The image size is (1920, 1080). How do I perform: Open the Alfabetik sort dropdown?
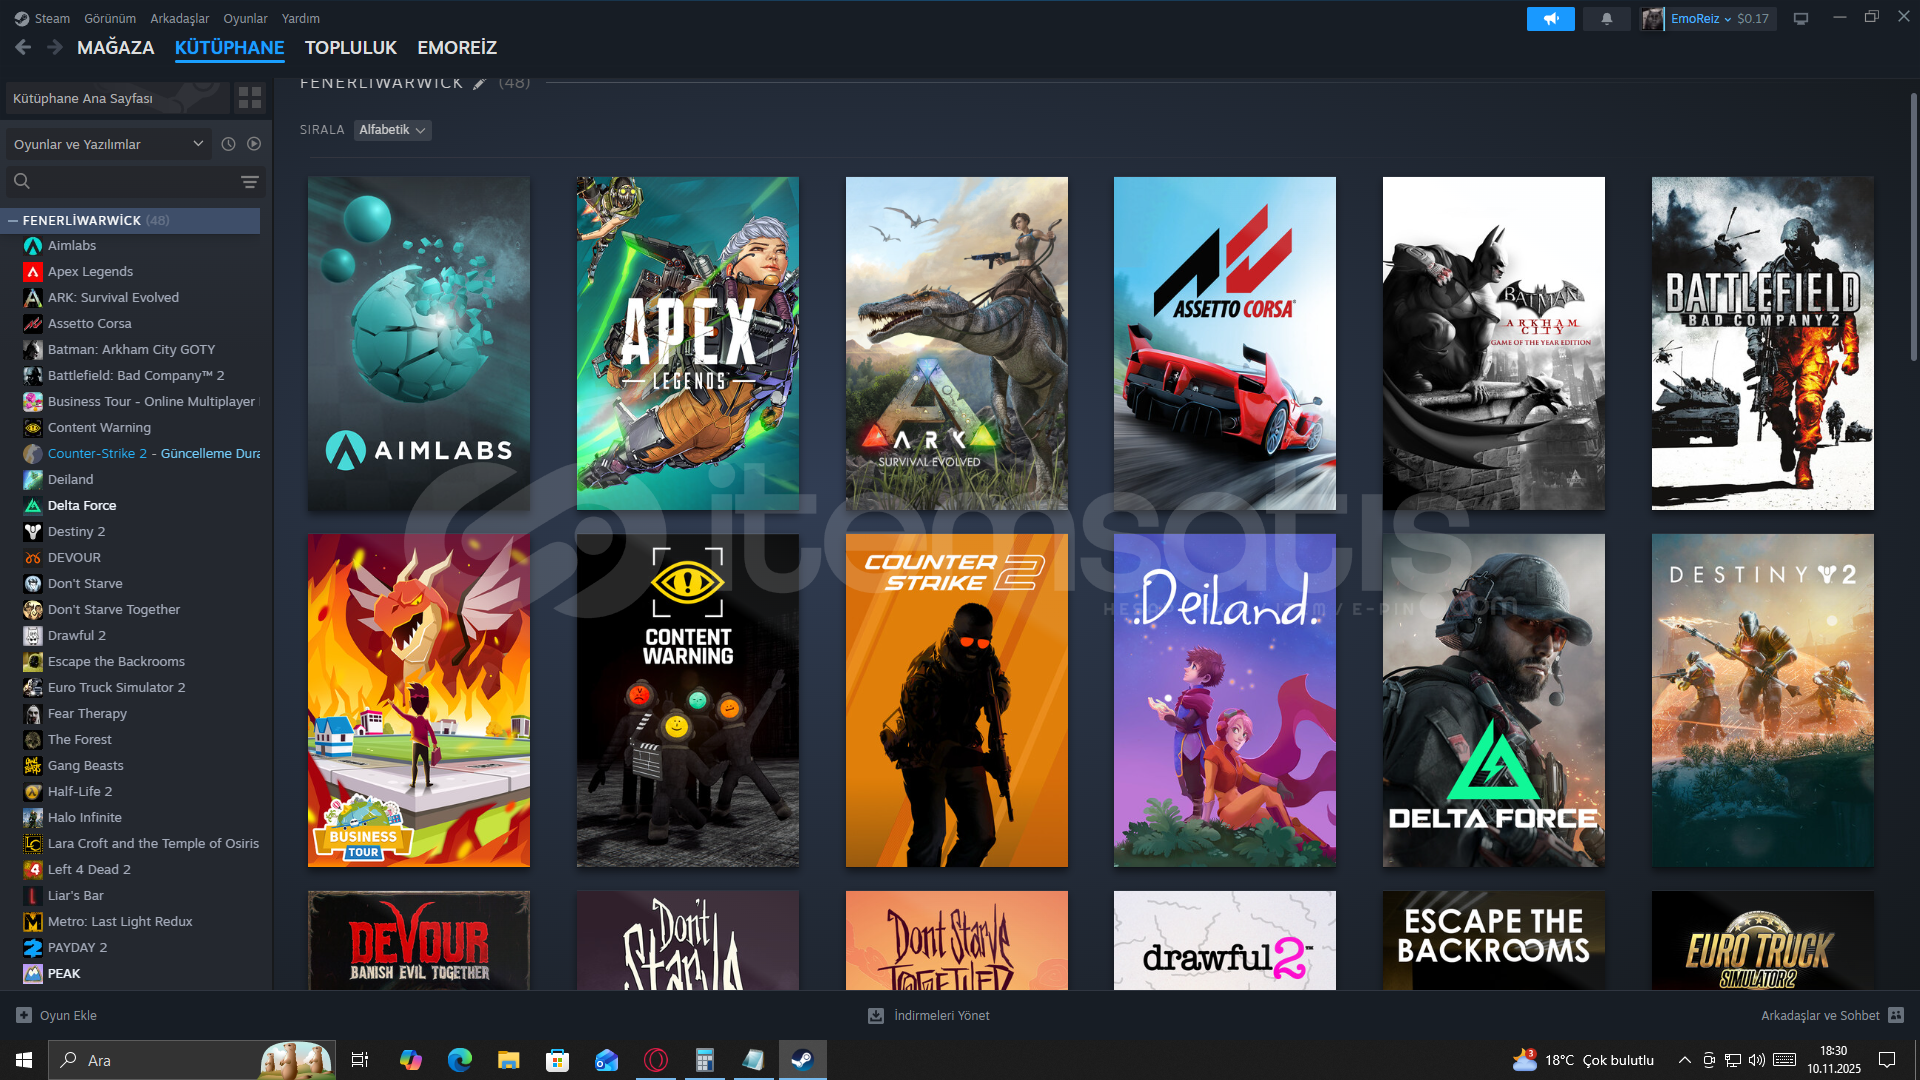[x=392, y=130]
